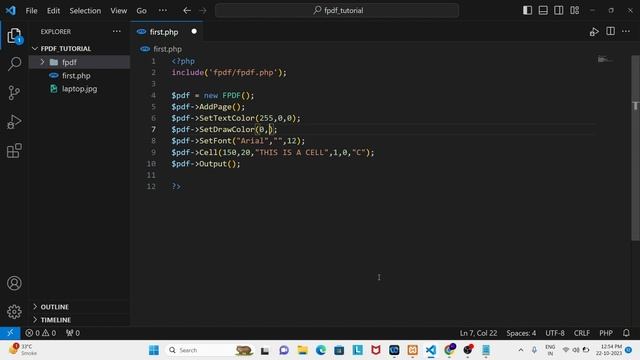
Task: Click the SetTextColor(255,0,0) line
Action: pos(236,118)
